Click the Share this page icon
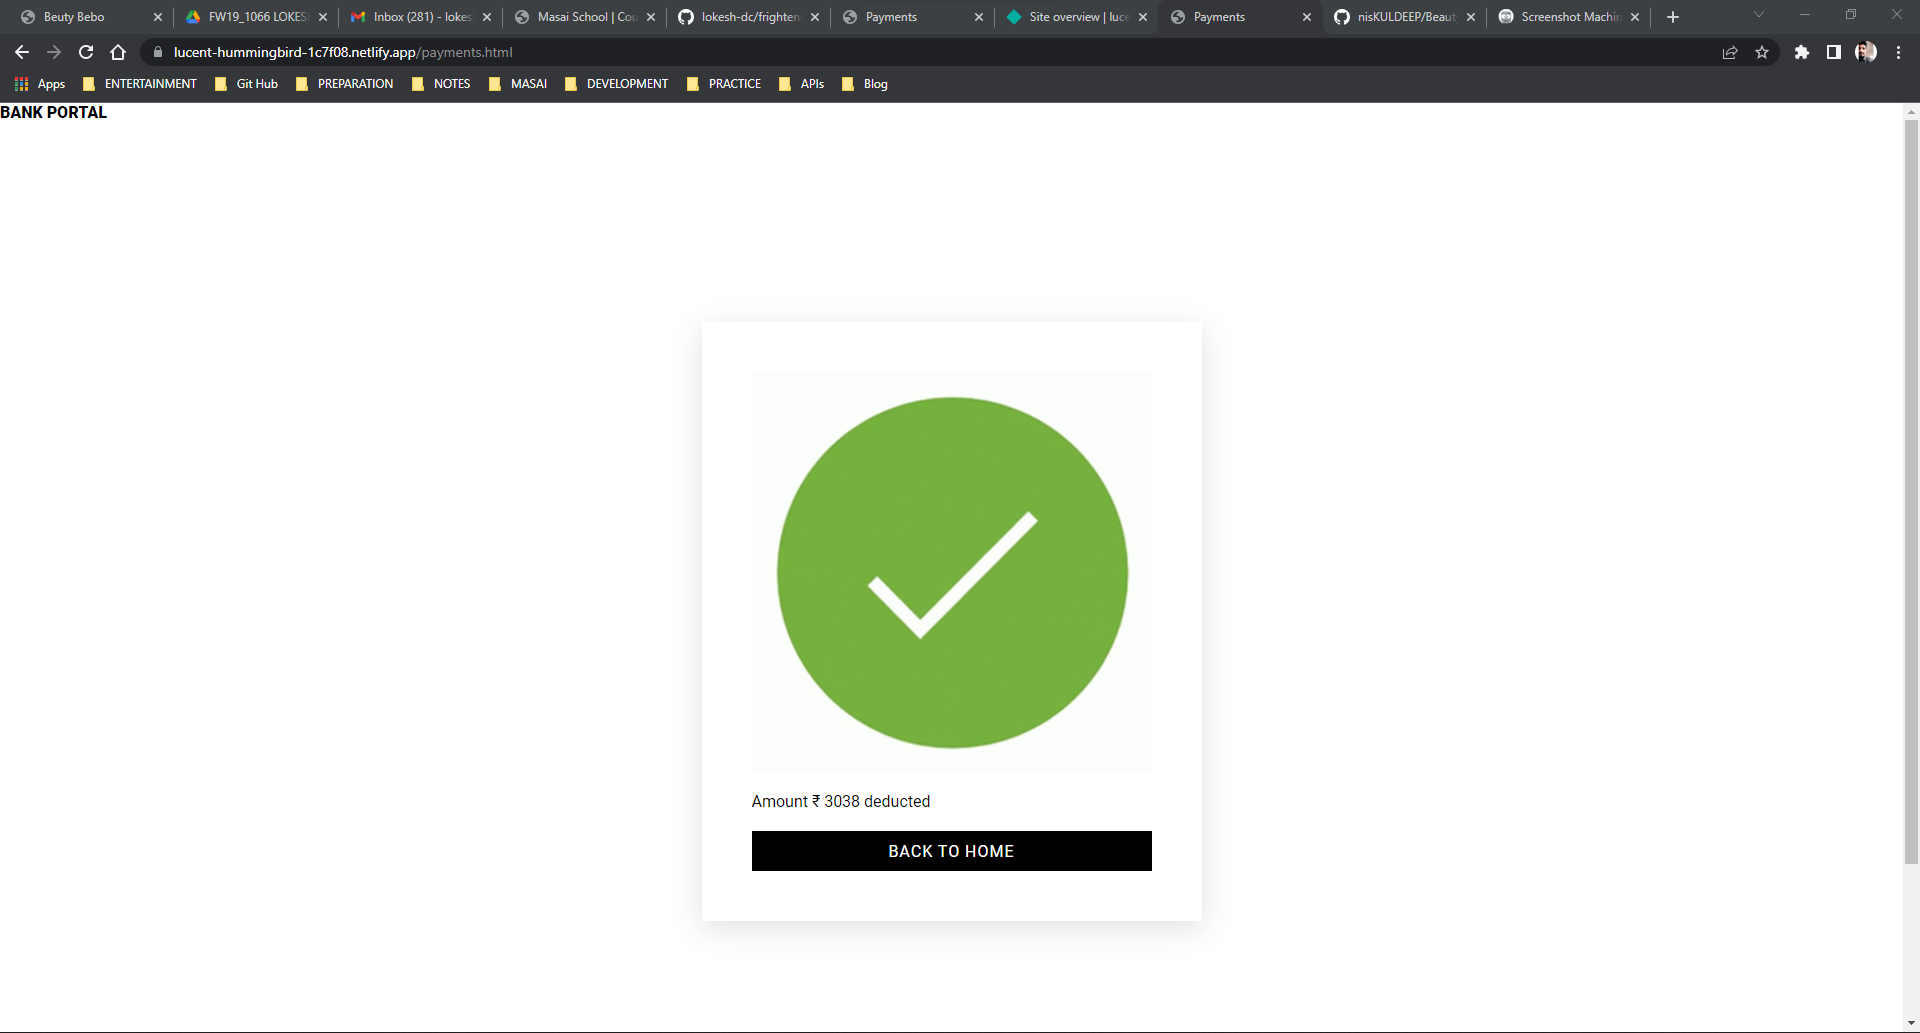The image size is (1920, 1033). click(x=1730, y=52)
